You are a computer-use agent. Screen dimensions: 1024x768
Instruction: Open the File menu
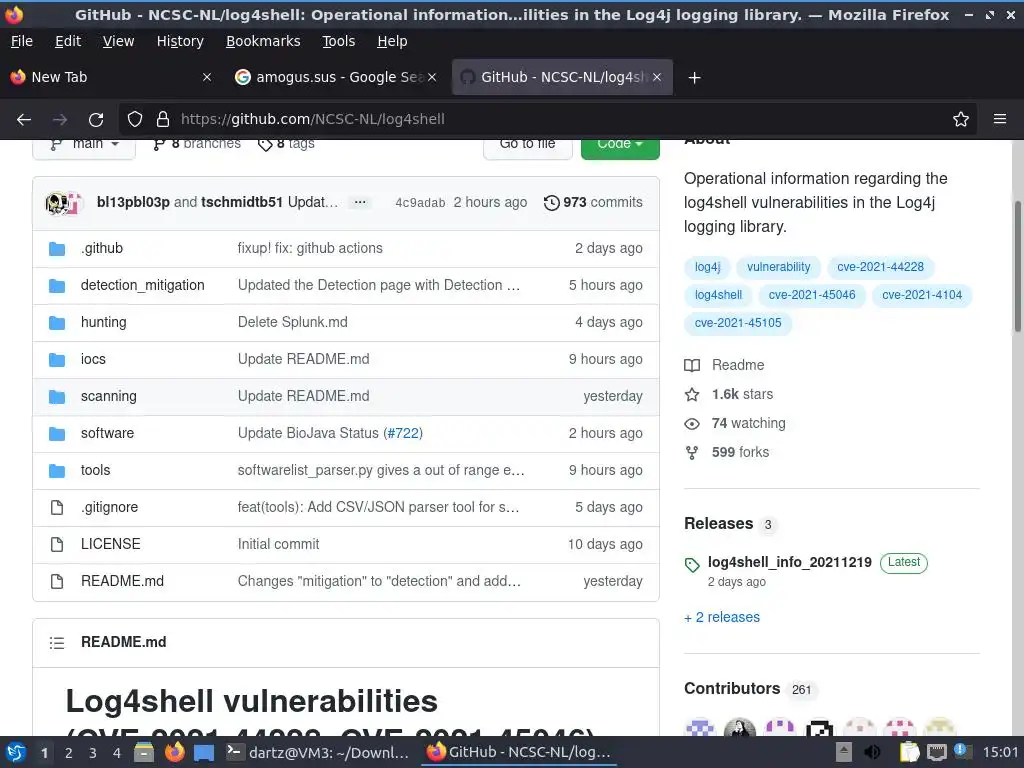22,41
